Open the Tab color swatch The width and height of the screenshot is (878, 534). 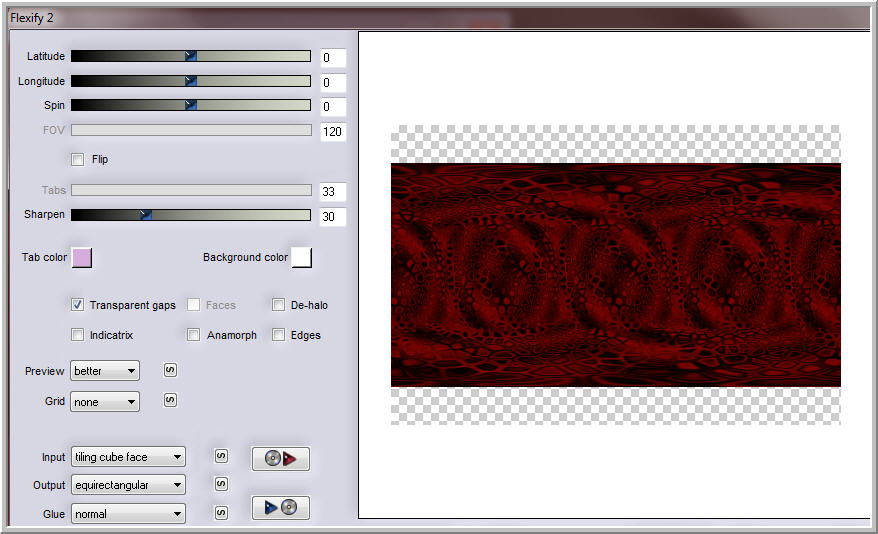click(x=82, y=257)
